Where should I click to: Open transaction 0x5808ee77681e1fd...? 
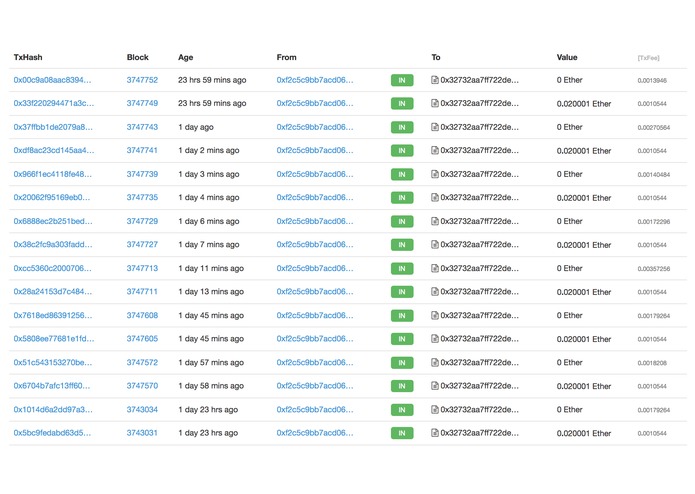click(x=54, y=338)
